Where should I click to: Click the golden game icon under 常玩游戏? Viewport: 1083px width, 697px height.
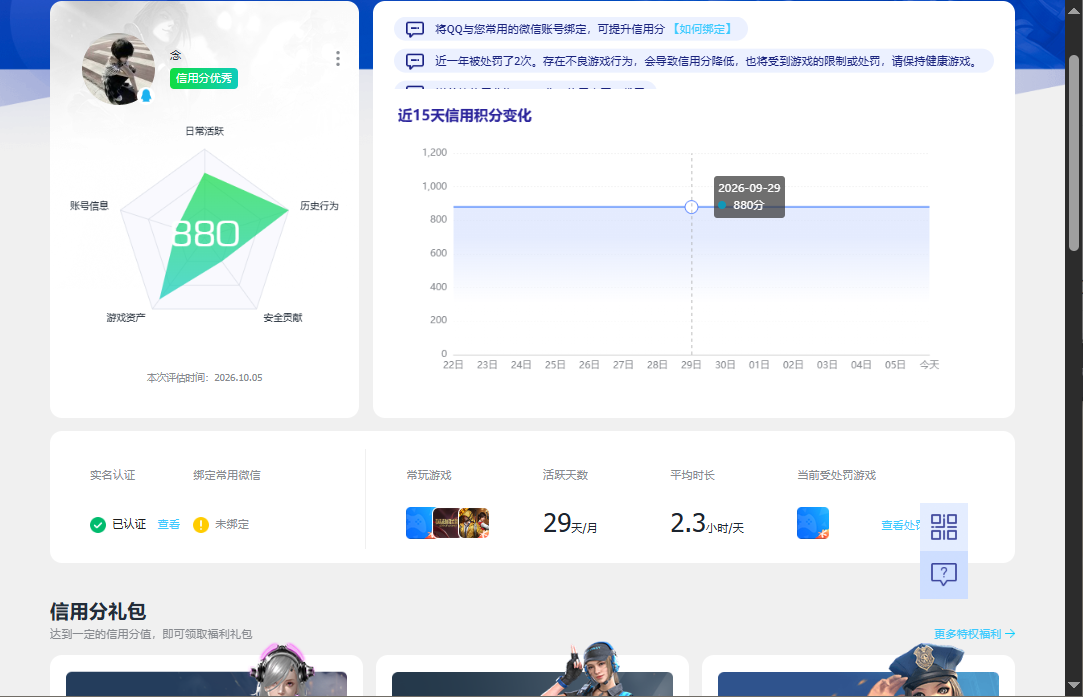point(475,523)
